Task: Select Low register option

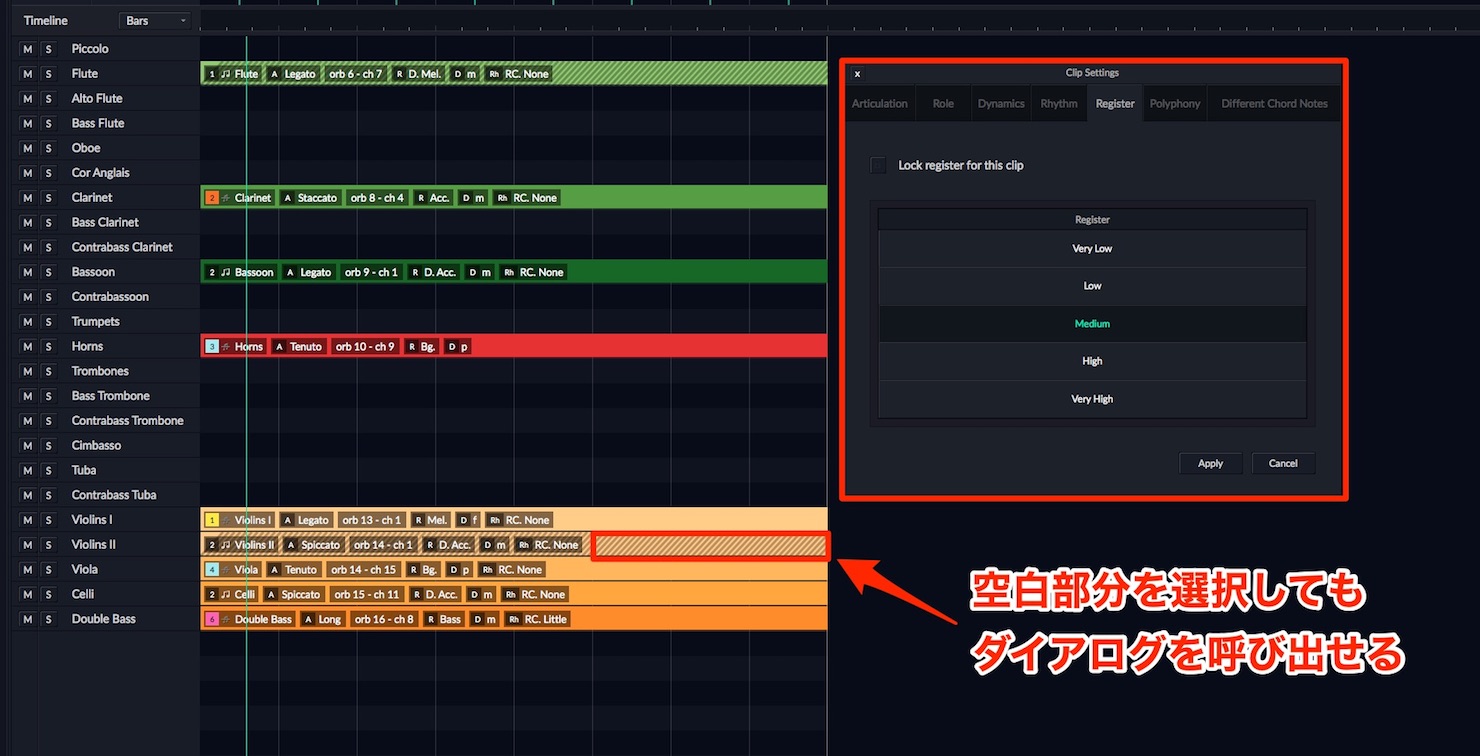Action: [1092, 286]
